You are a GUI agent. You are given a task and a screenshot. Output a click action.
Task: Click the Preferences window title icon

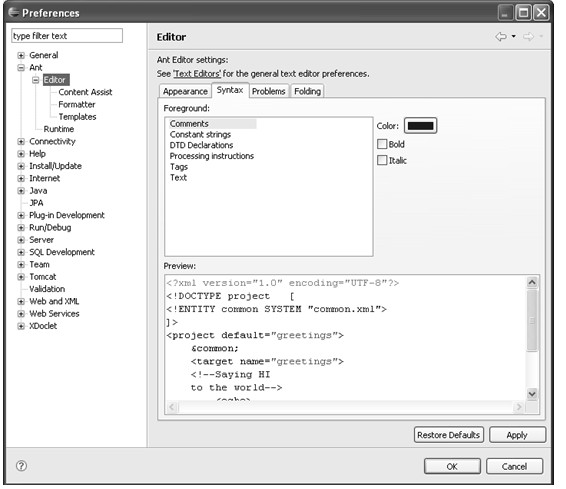click(x=13, y=13)
